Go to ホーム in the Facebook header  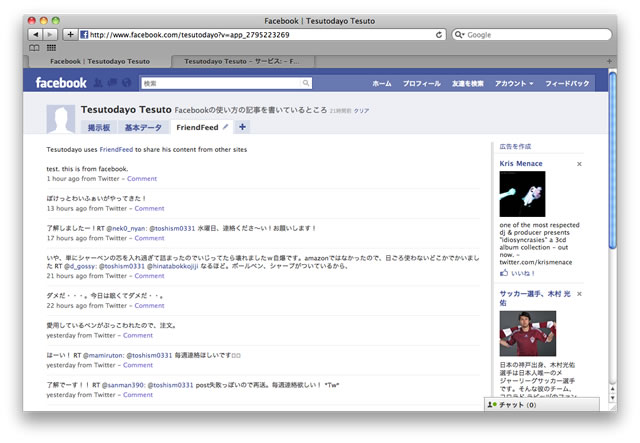coord(382,83)
